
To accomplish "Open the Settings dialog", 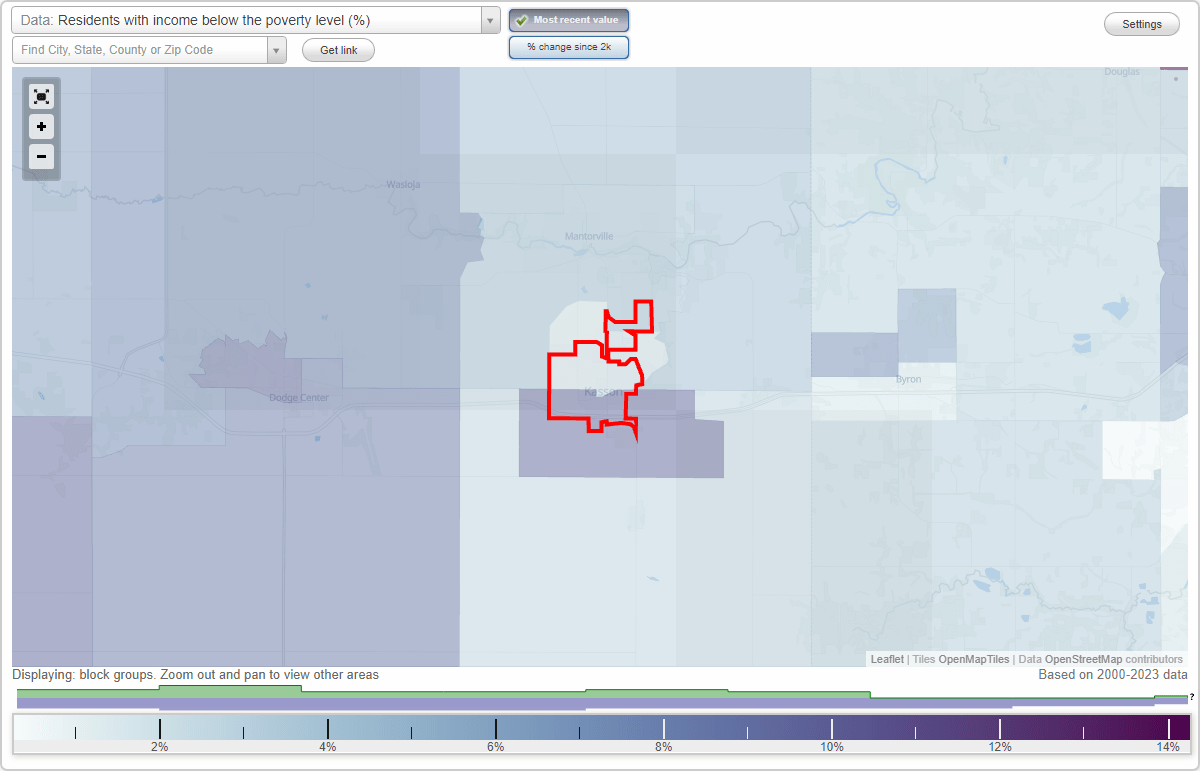I will 1141,23.
